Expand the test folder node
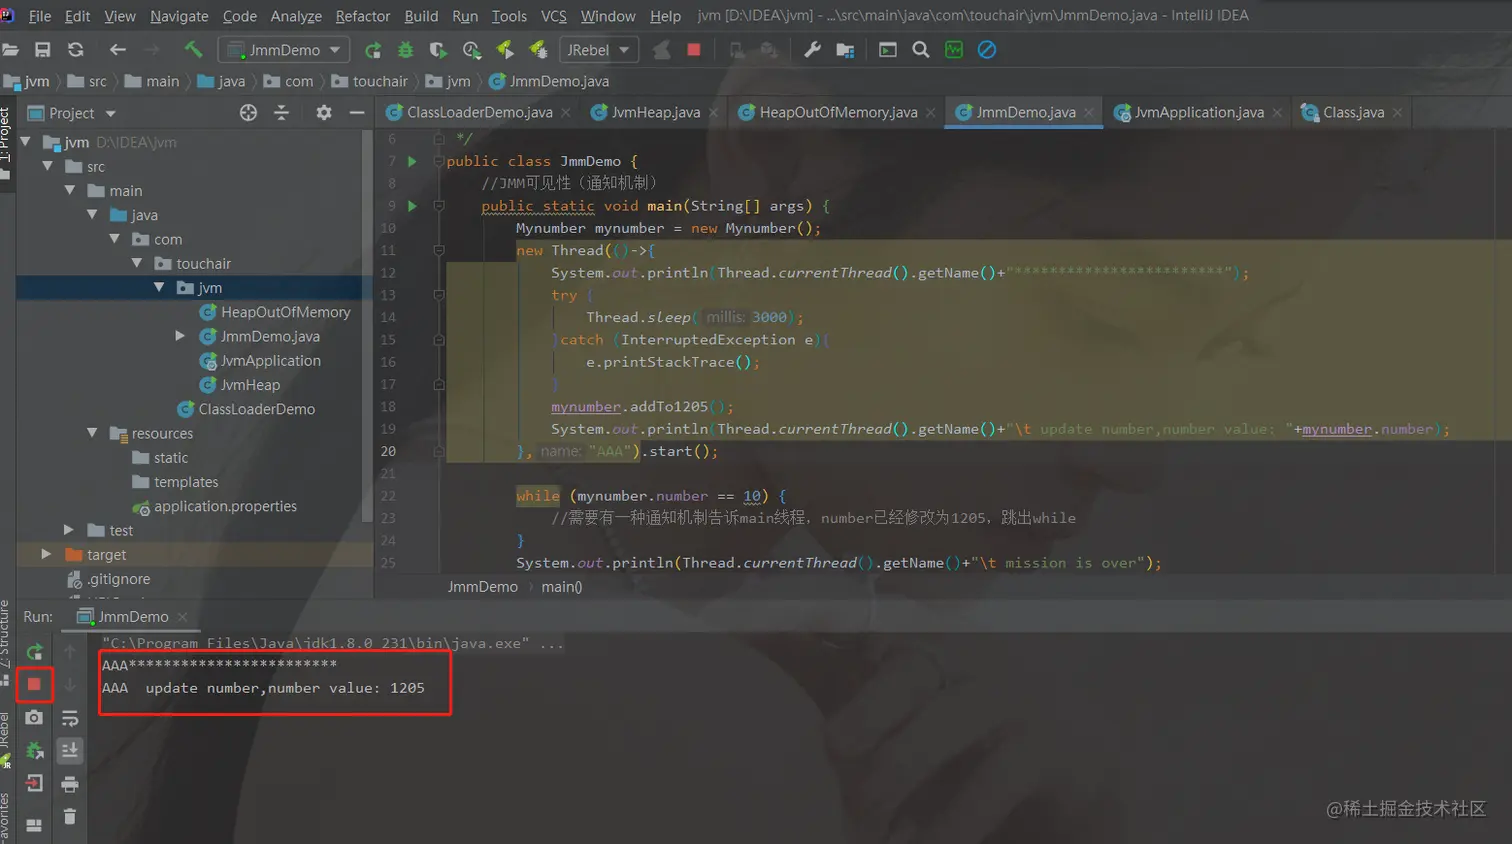 coord(69,530)
